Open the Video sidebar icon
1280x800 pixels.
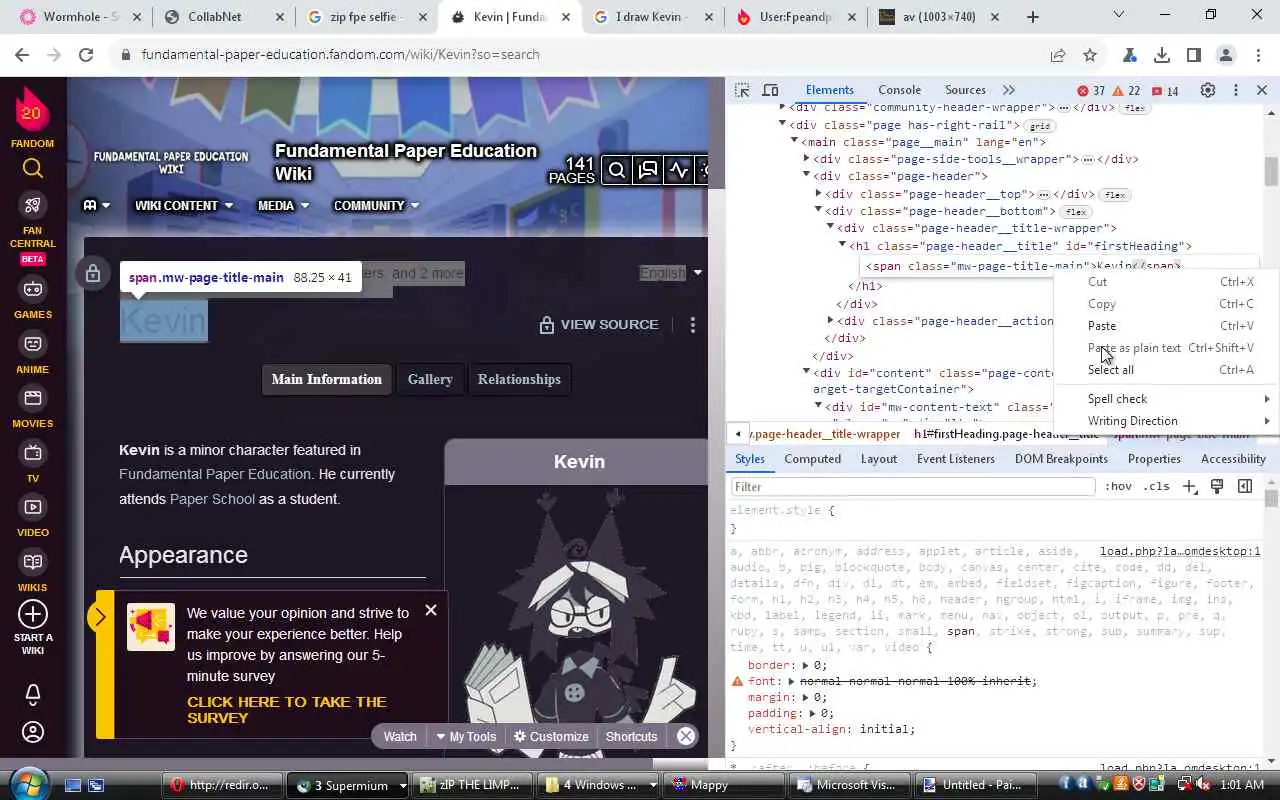[33, 507]
